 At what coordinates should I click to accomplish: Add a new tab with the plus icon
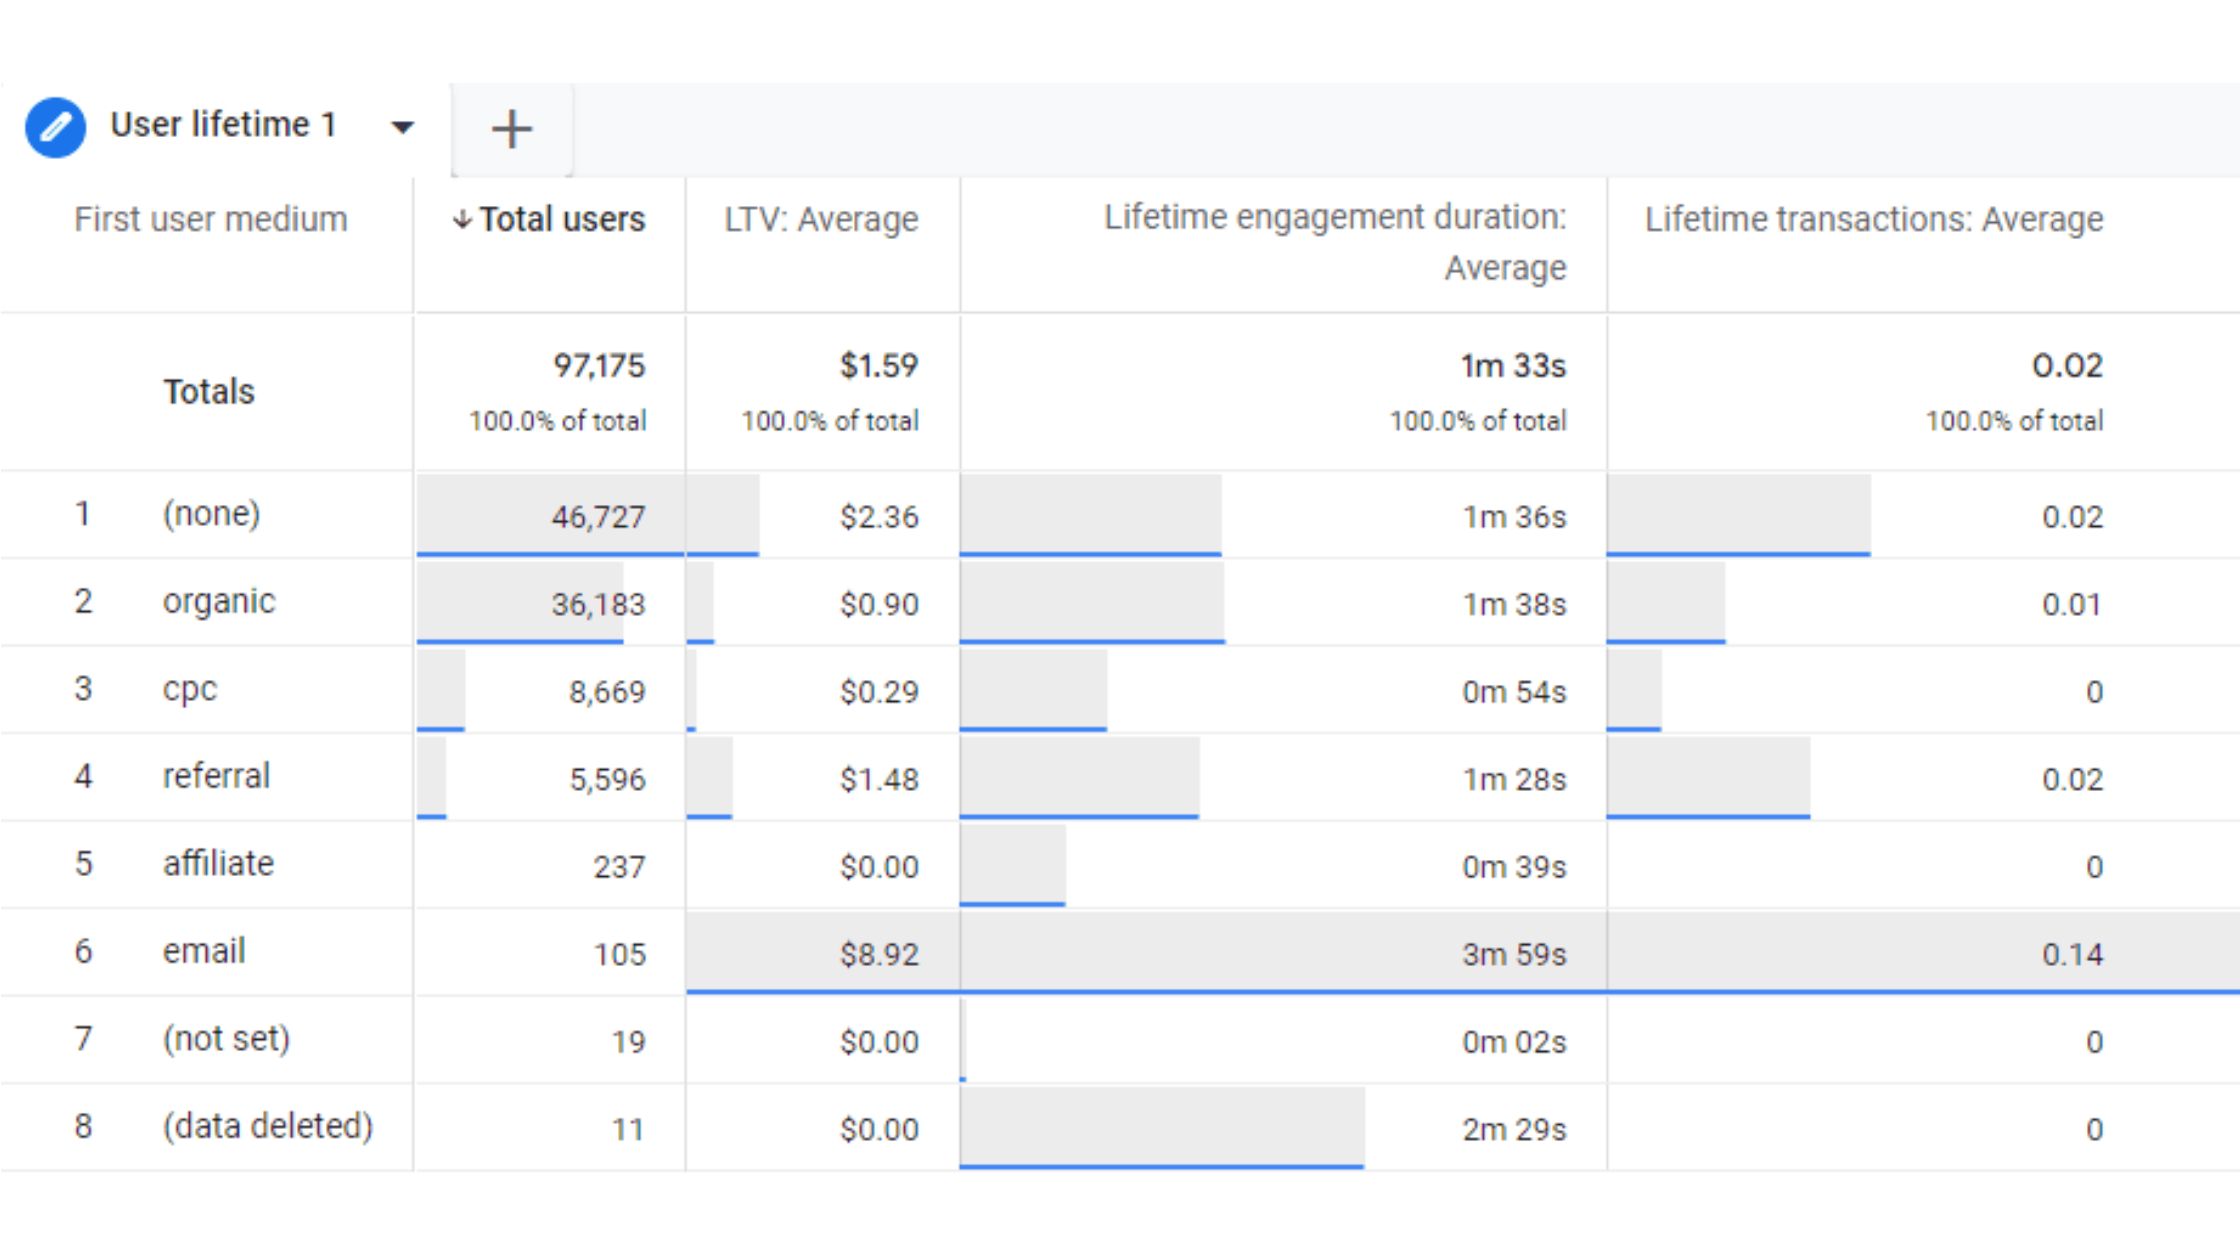[x=512, y=129]
